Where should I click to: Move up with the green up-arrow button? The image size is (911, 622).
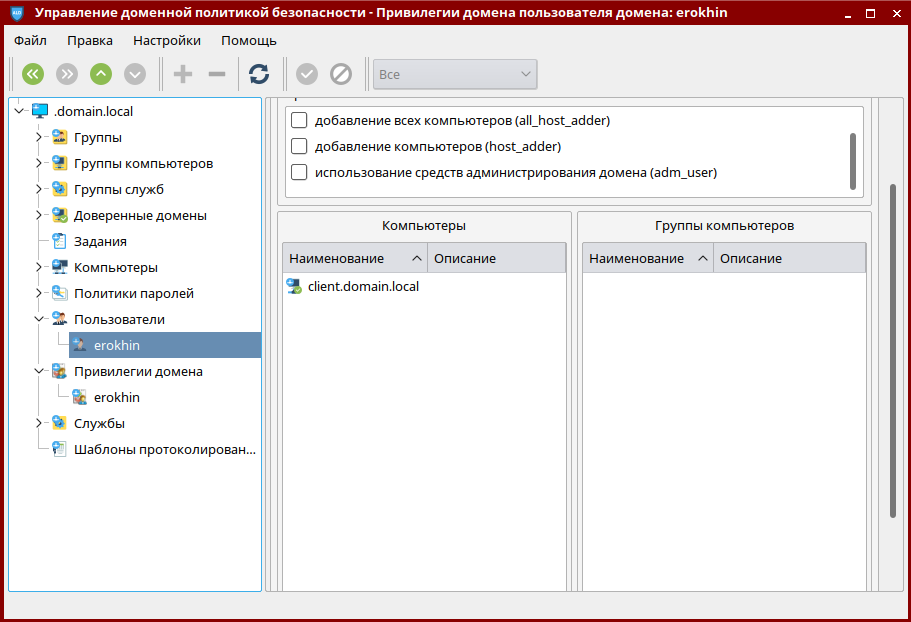(101, 74)
